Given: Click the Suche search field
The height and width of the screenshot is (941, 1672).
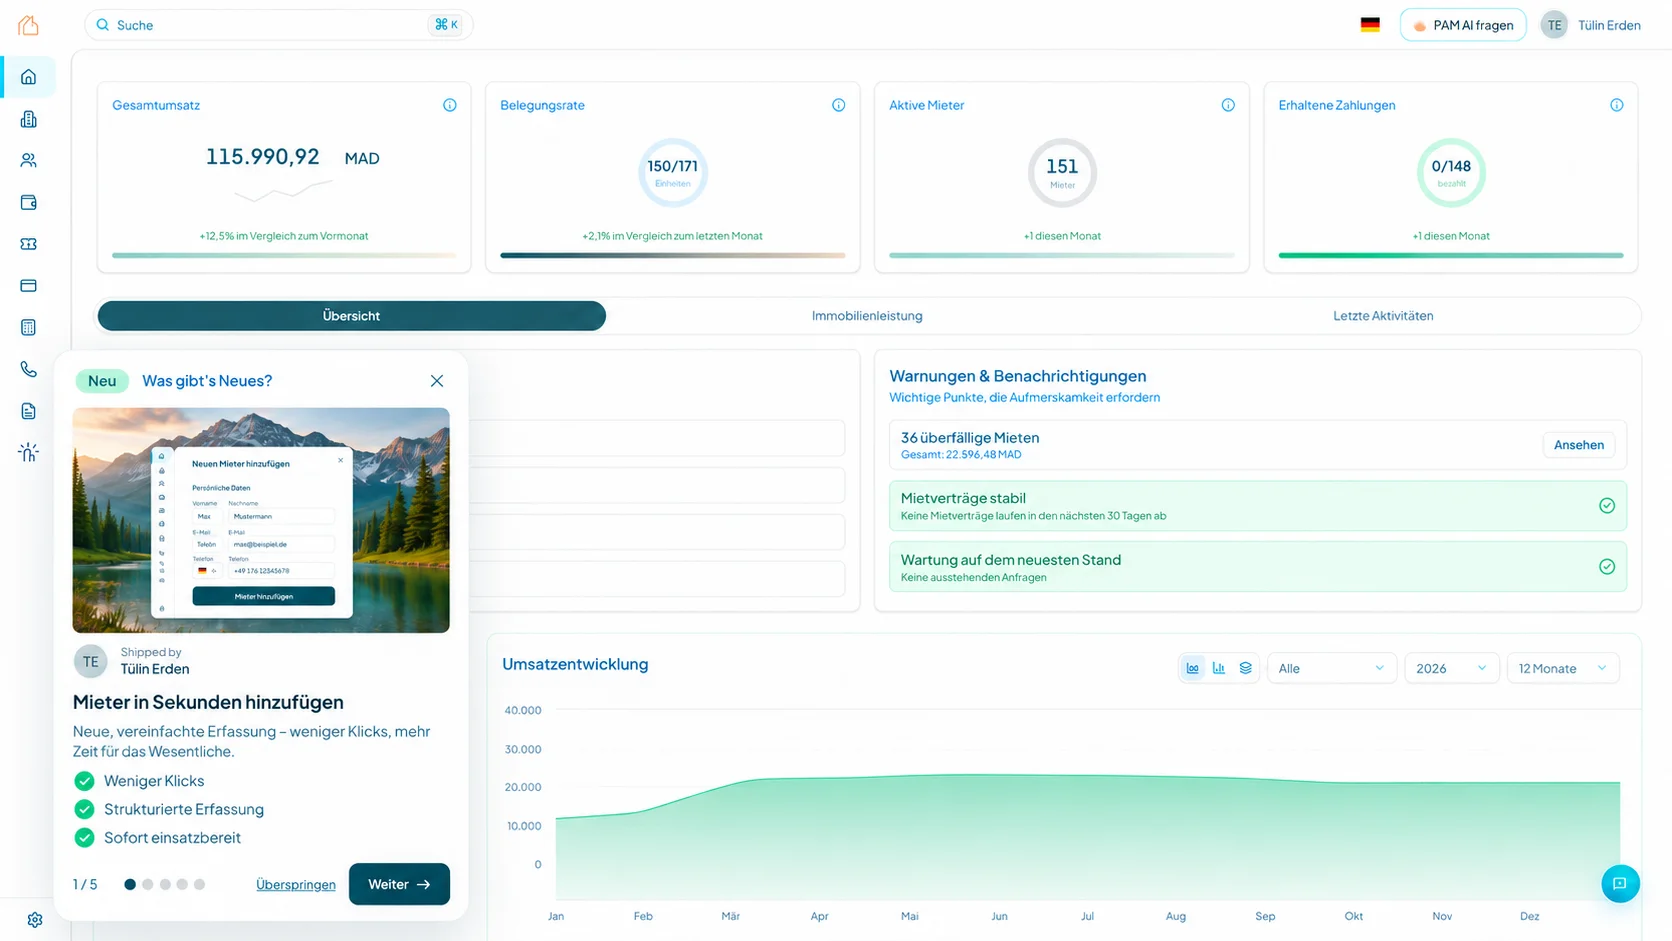Looking at the screenshot, I should [x=279, y=25].
